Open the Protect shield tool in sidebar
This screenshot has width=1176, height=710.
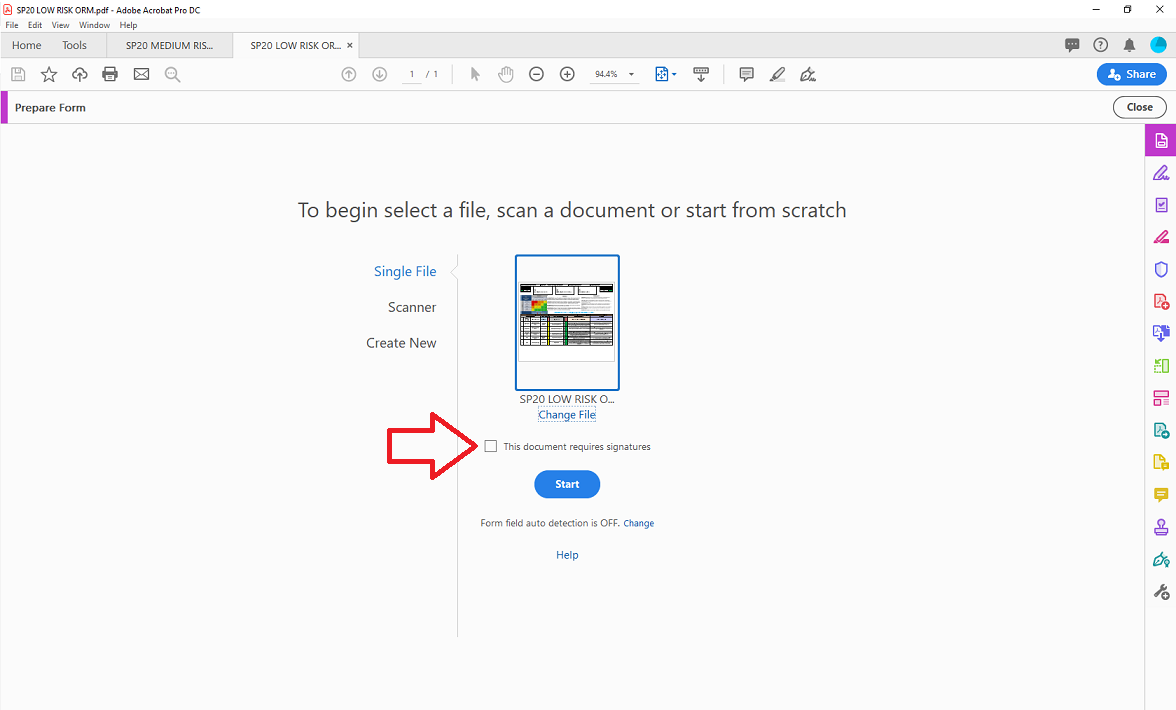(x=1161, y=269)
